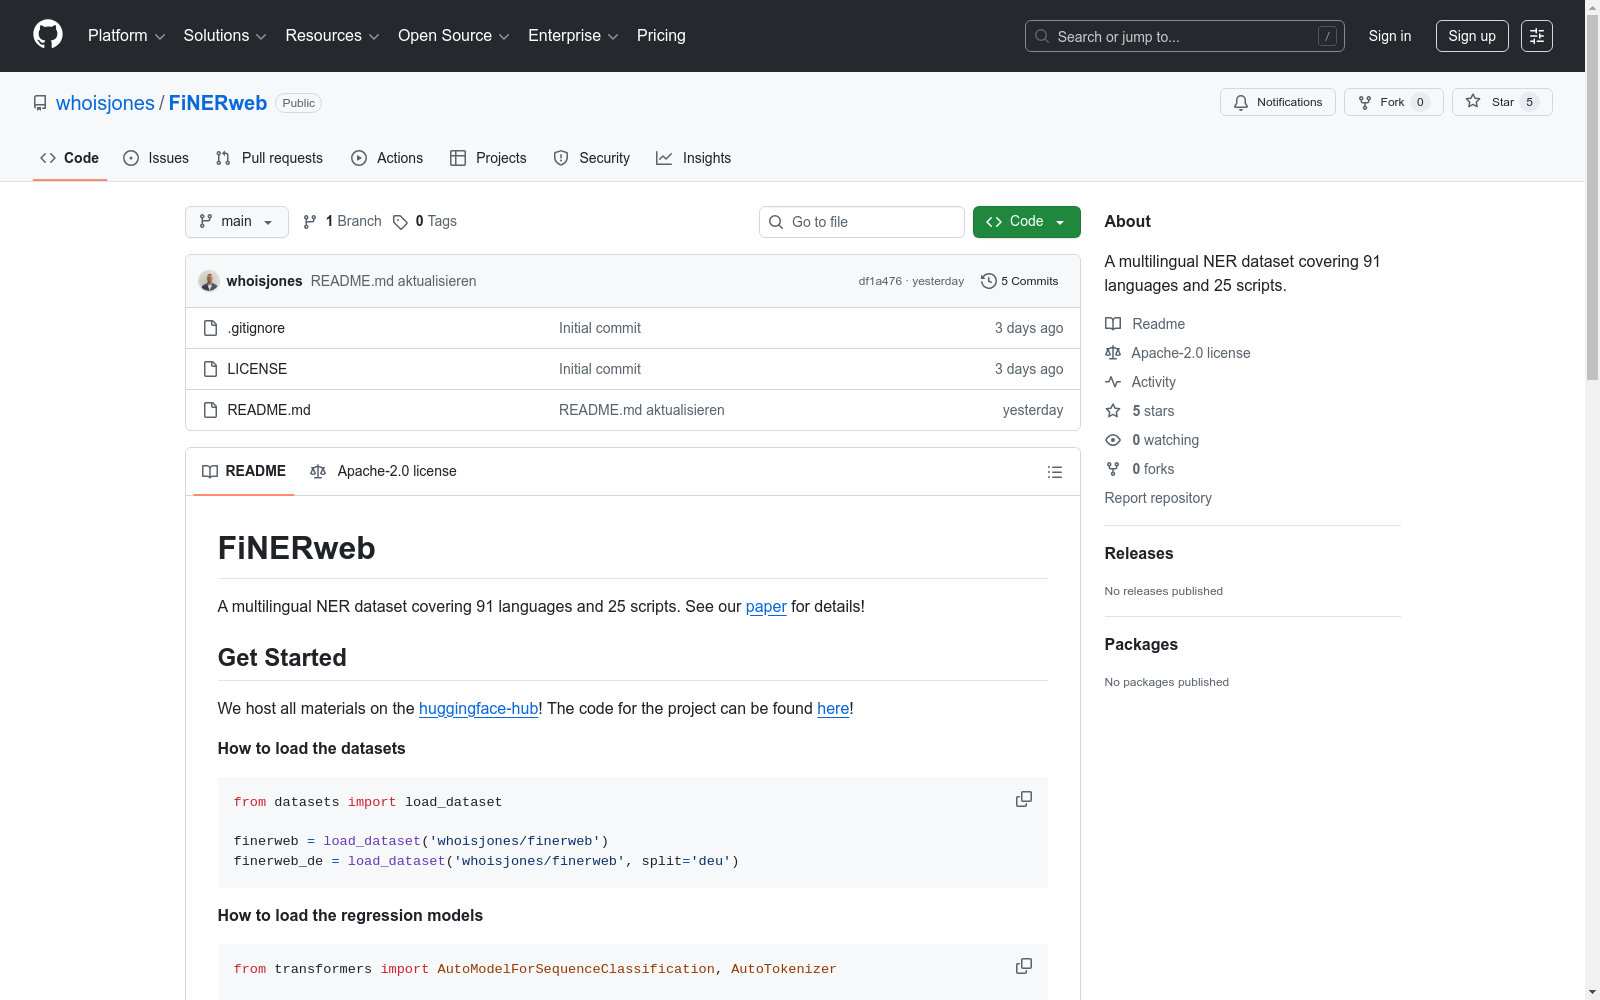This screenshot has height=1000, width=1600.
Task: View the 5 Commits history
Action: point(1020,281)
